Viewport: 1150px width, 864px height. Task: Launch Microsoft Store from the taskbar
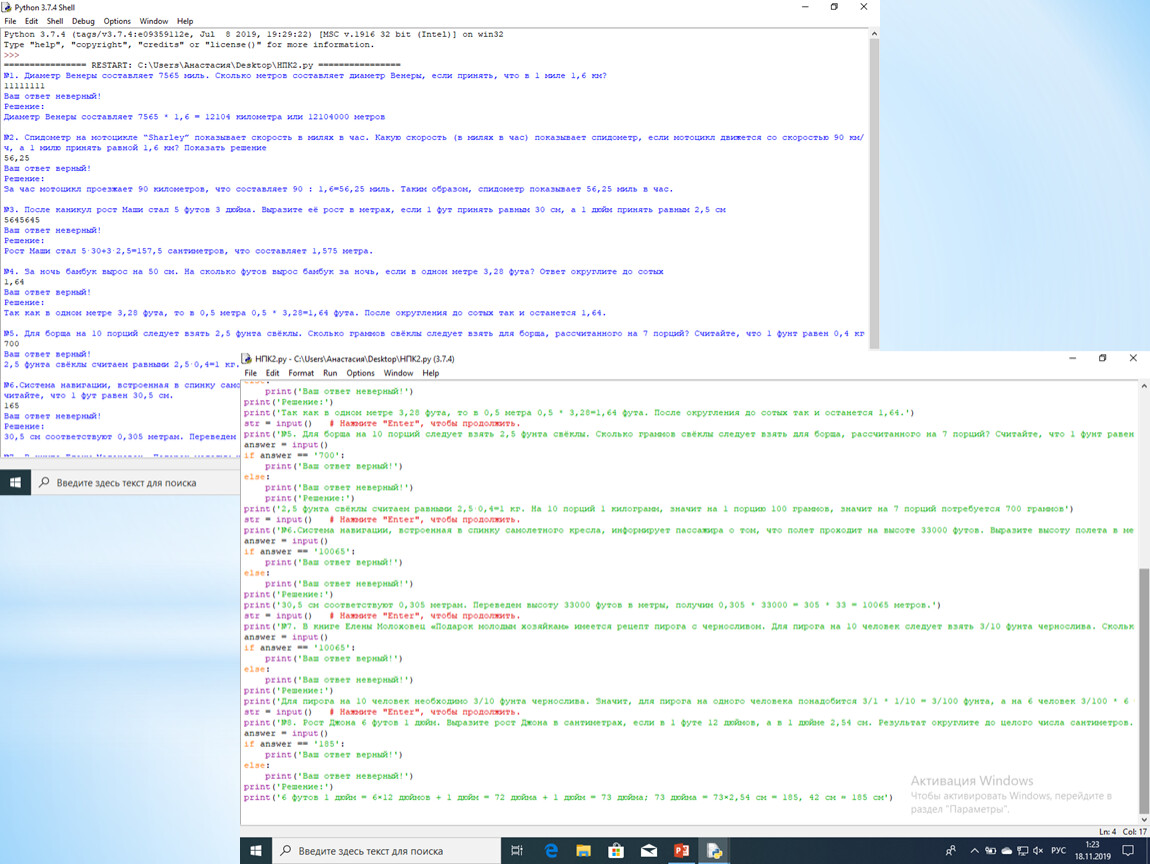coord(616,851)
